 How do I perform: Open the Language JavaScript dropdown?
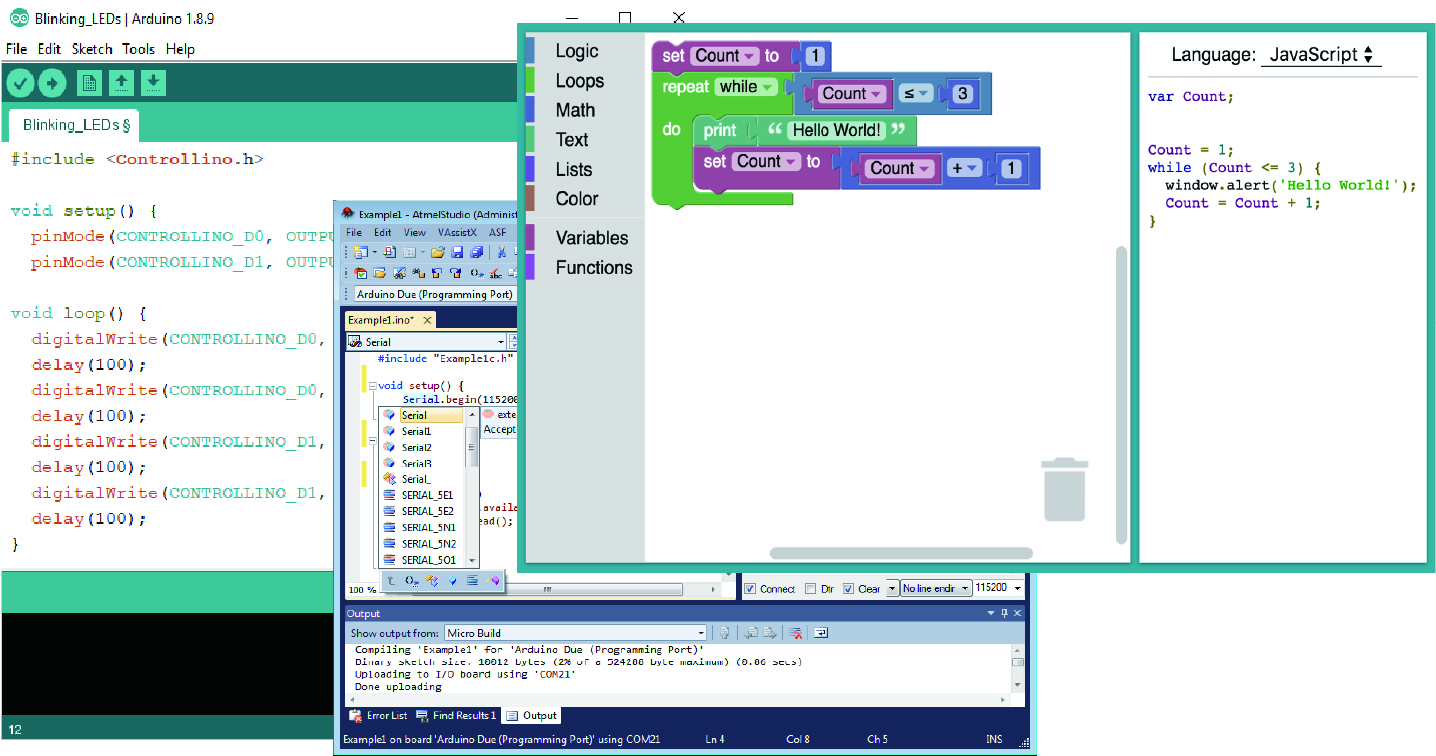tap(1320, 55)
